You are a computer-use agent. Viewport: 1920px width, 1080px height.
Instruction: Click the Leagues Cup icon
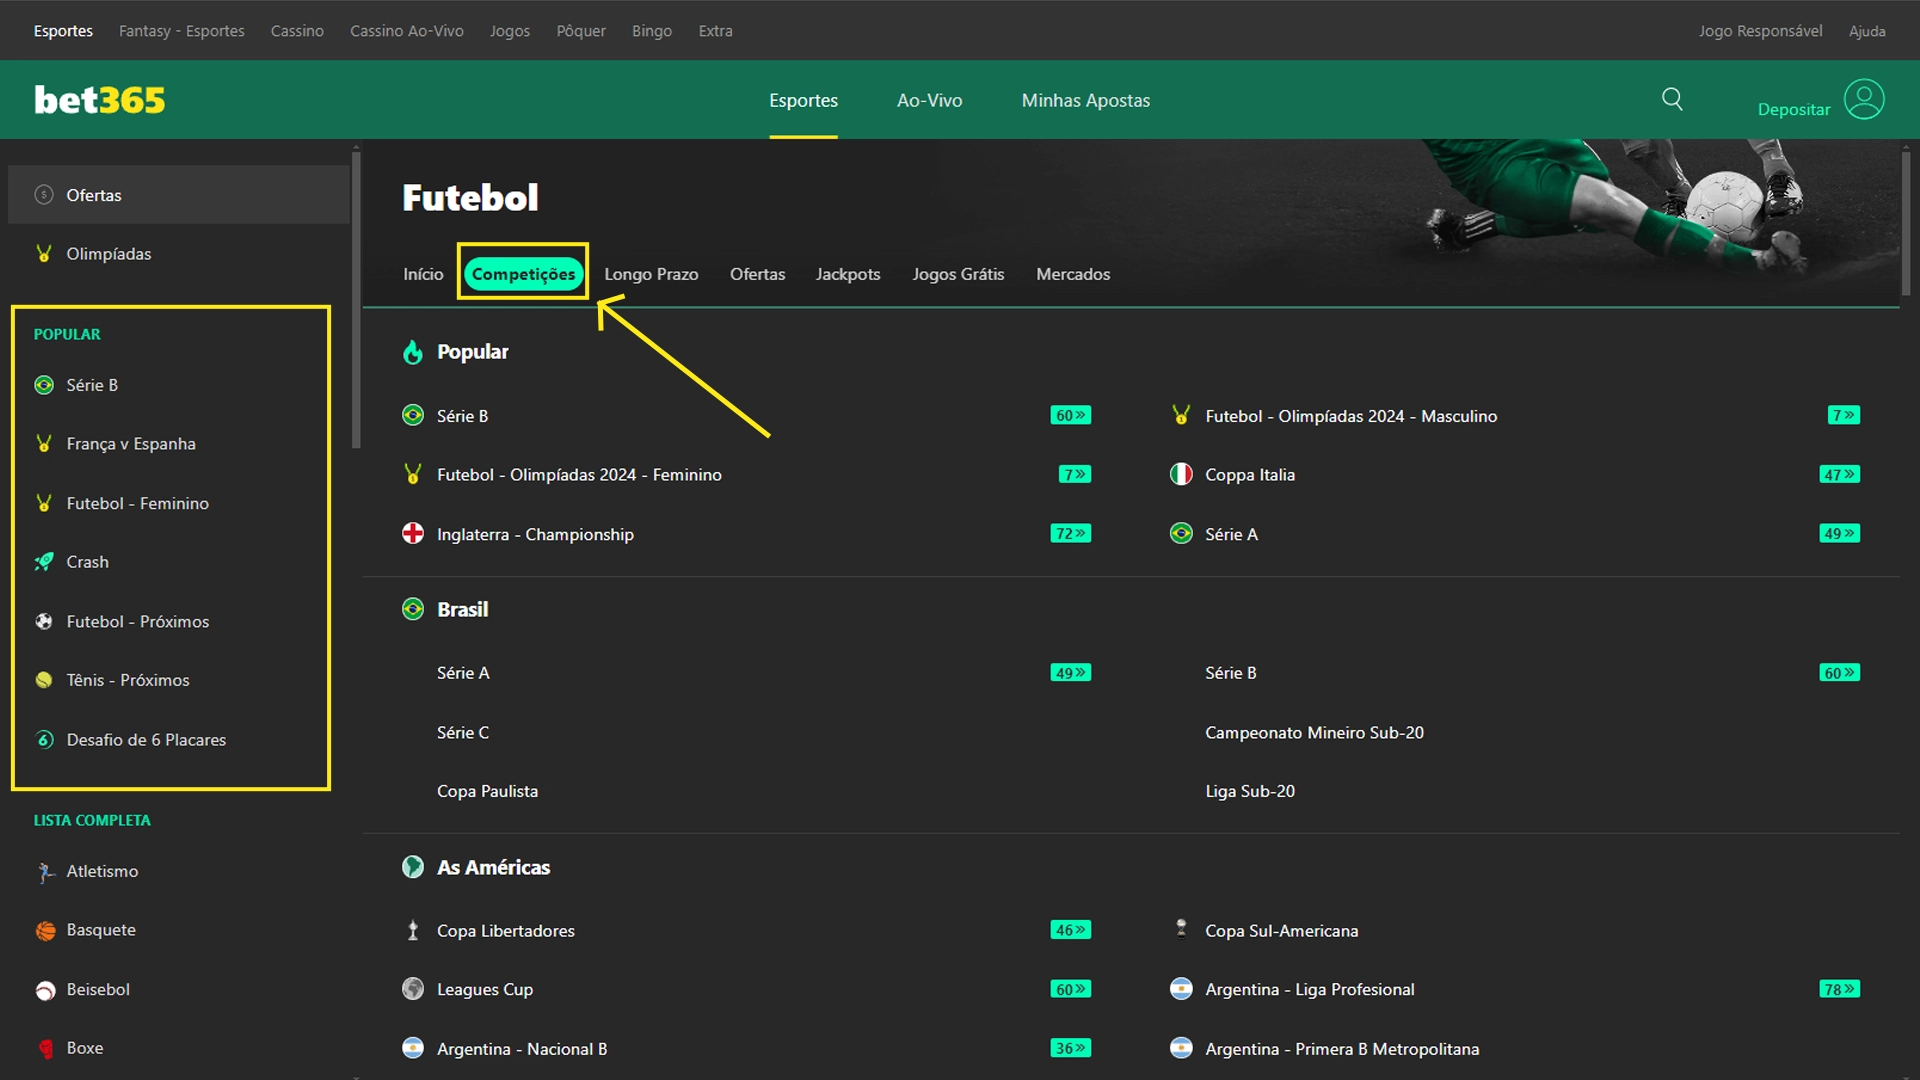click(x=413, y=989)
